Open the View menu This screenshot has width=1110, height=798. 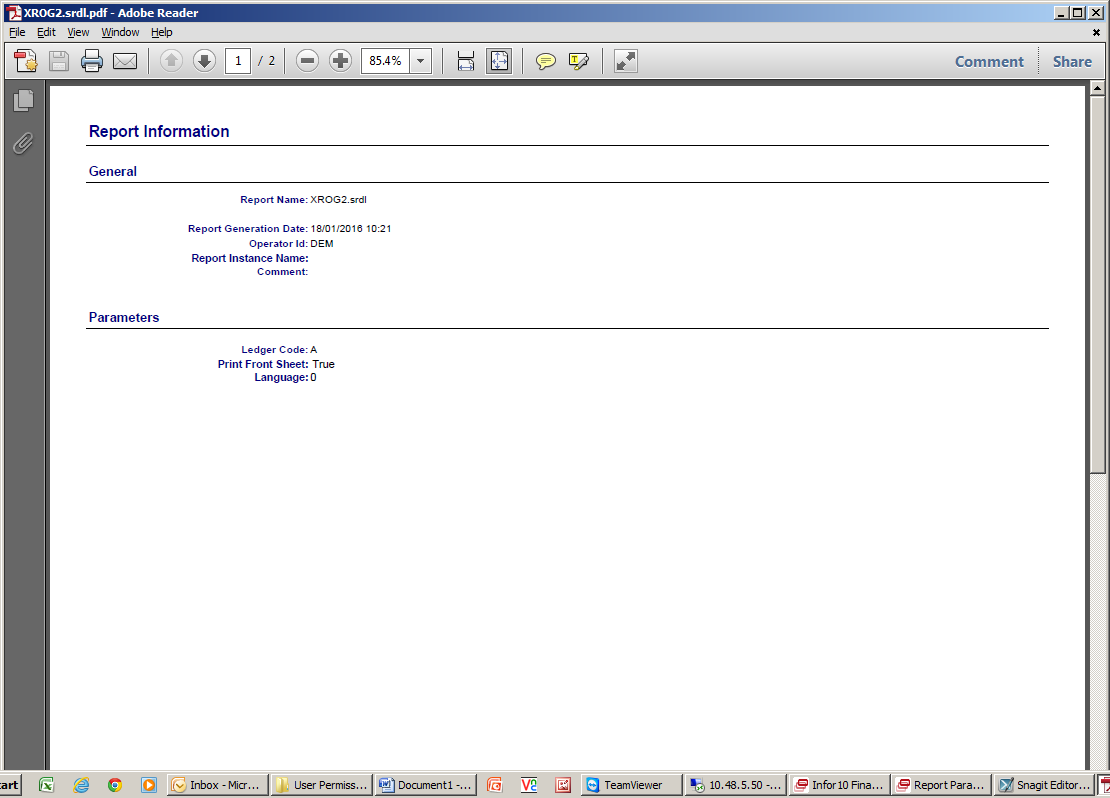coord(78,32)
